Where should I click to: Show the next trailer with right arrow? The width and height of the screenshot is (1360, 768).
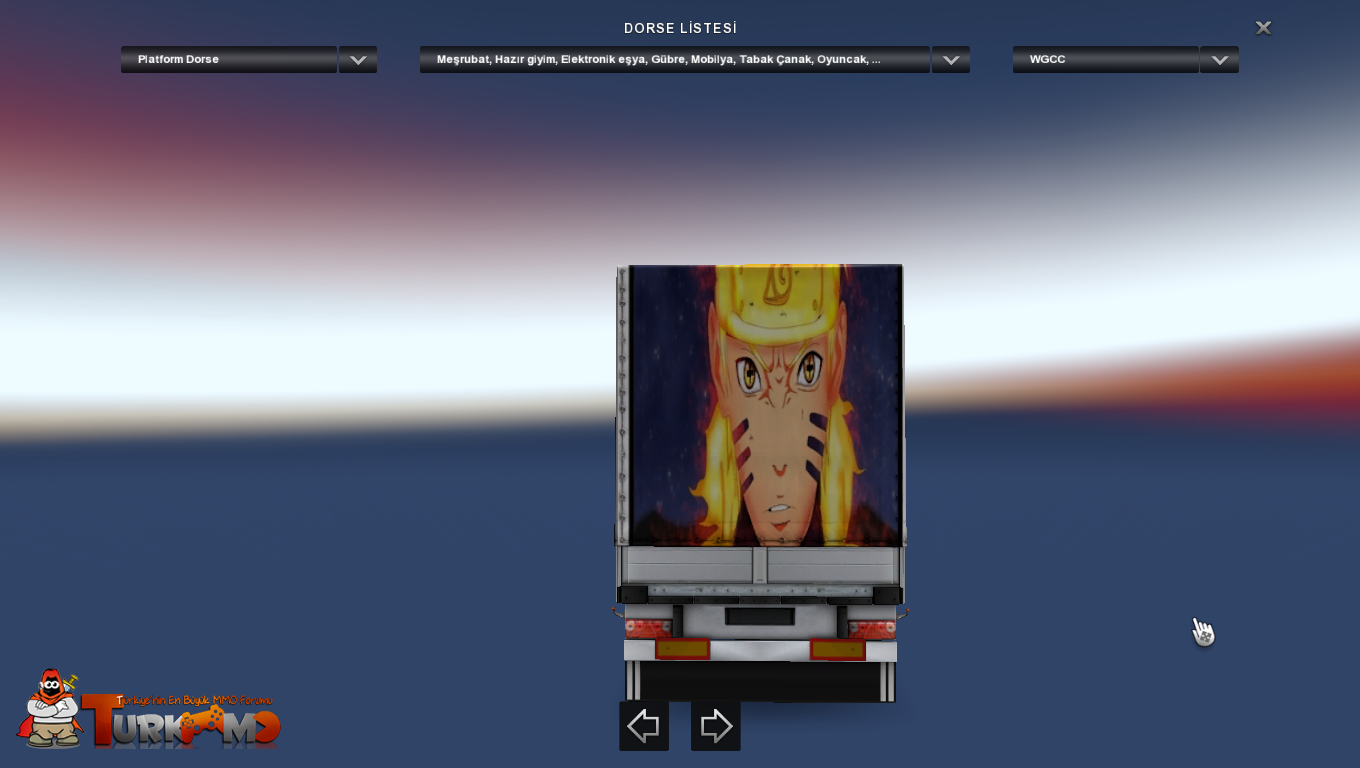pyautogui.click(x=716, y=726)
